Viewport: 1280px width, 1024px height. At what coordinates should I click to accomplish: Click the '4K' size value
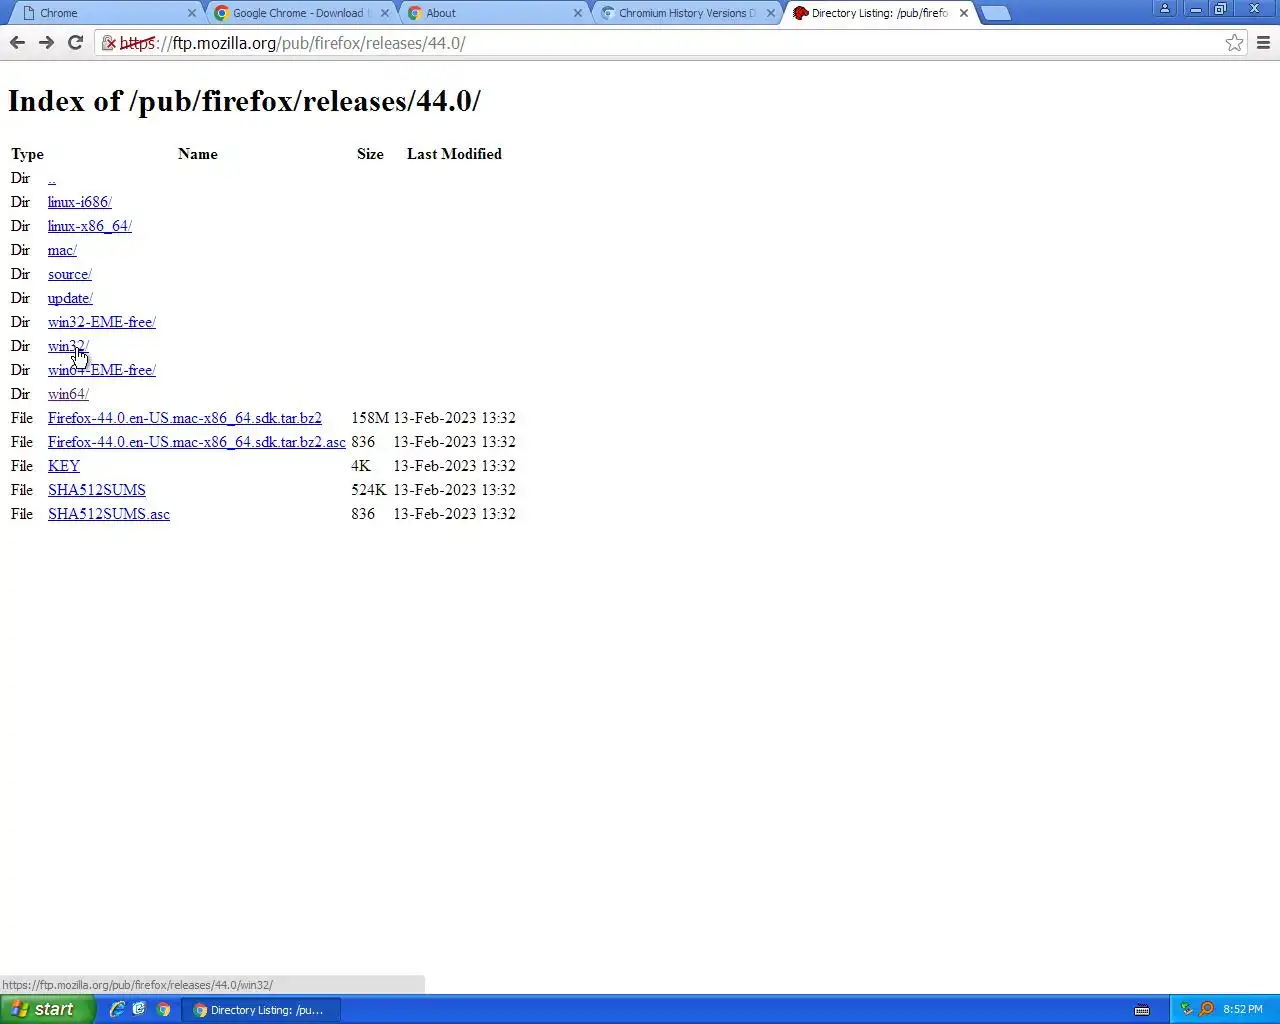tap(361, 466)
